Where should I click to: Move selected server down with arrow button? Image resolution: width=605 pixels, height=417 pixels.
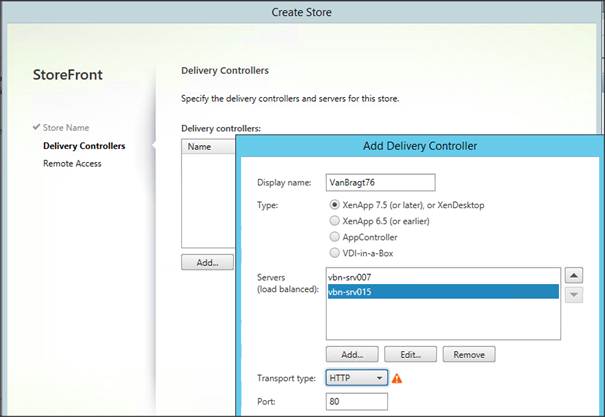[x=574, y=295]
